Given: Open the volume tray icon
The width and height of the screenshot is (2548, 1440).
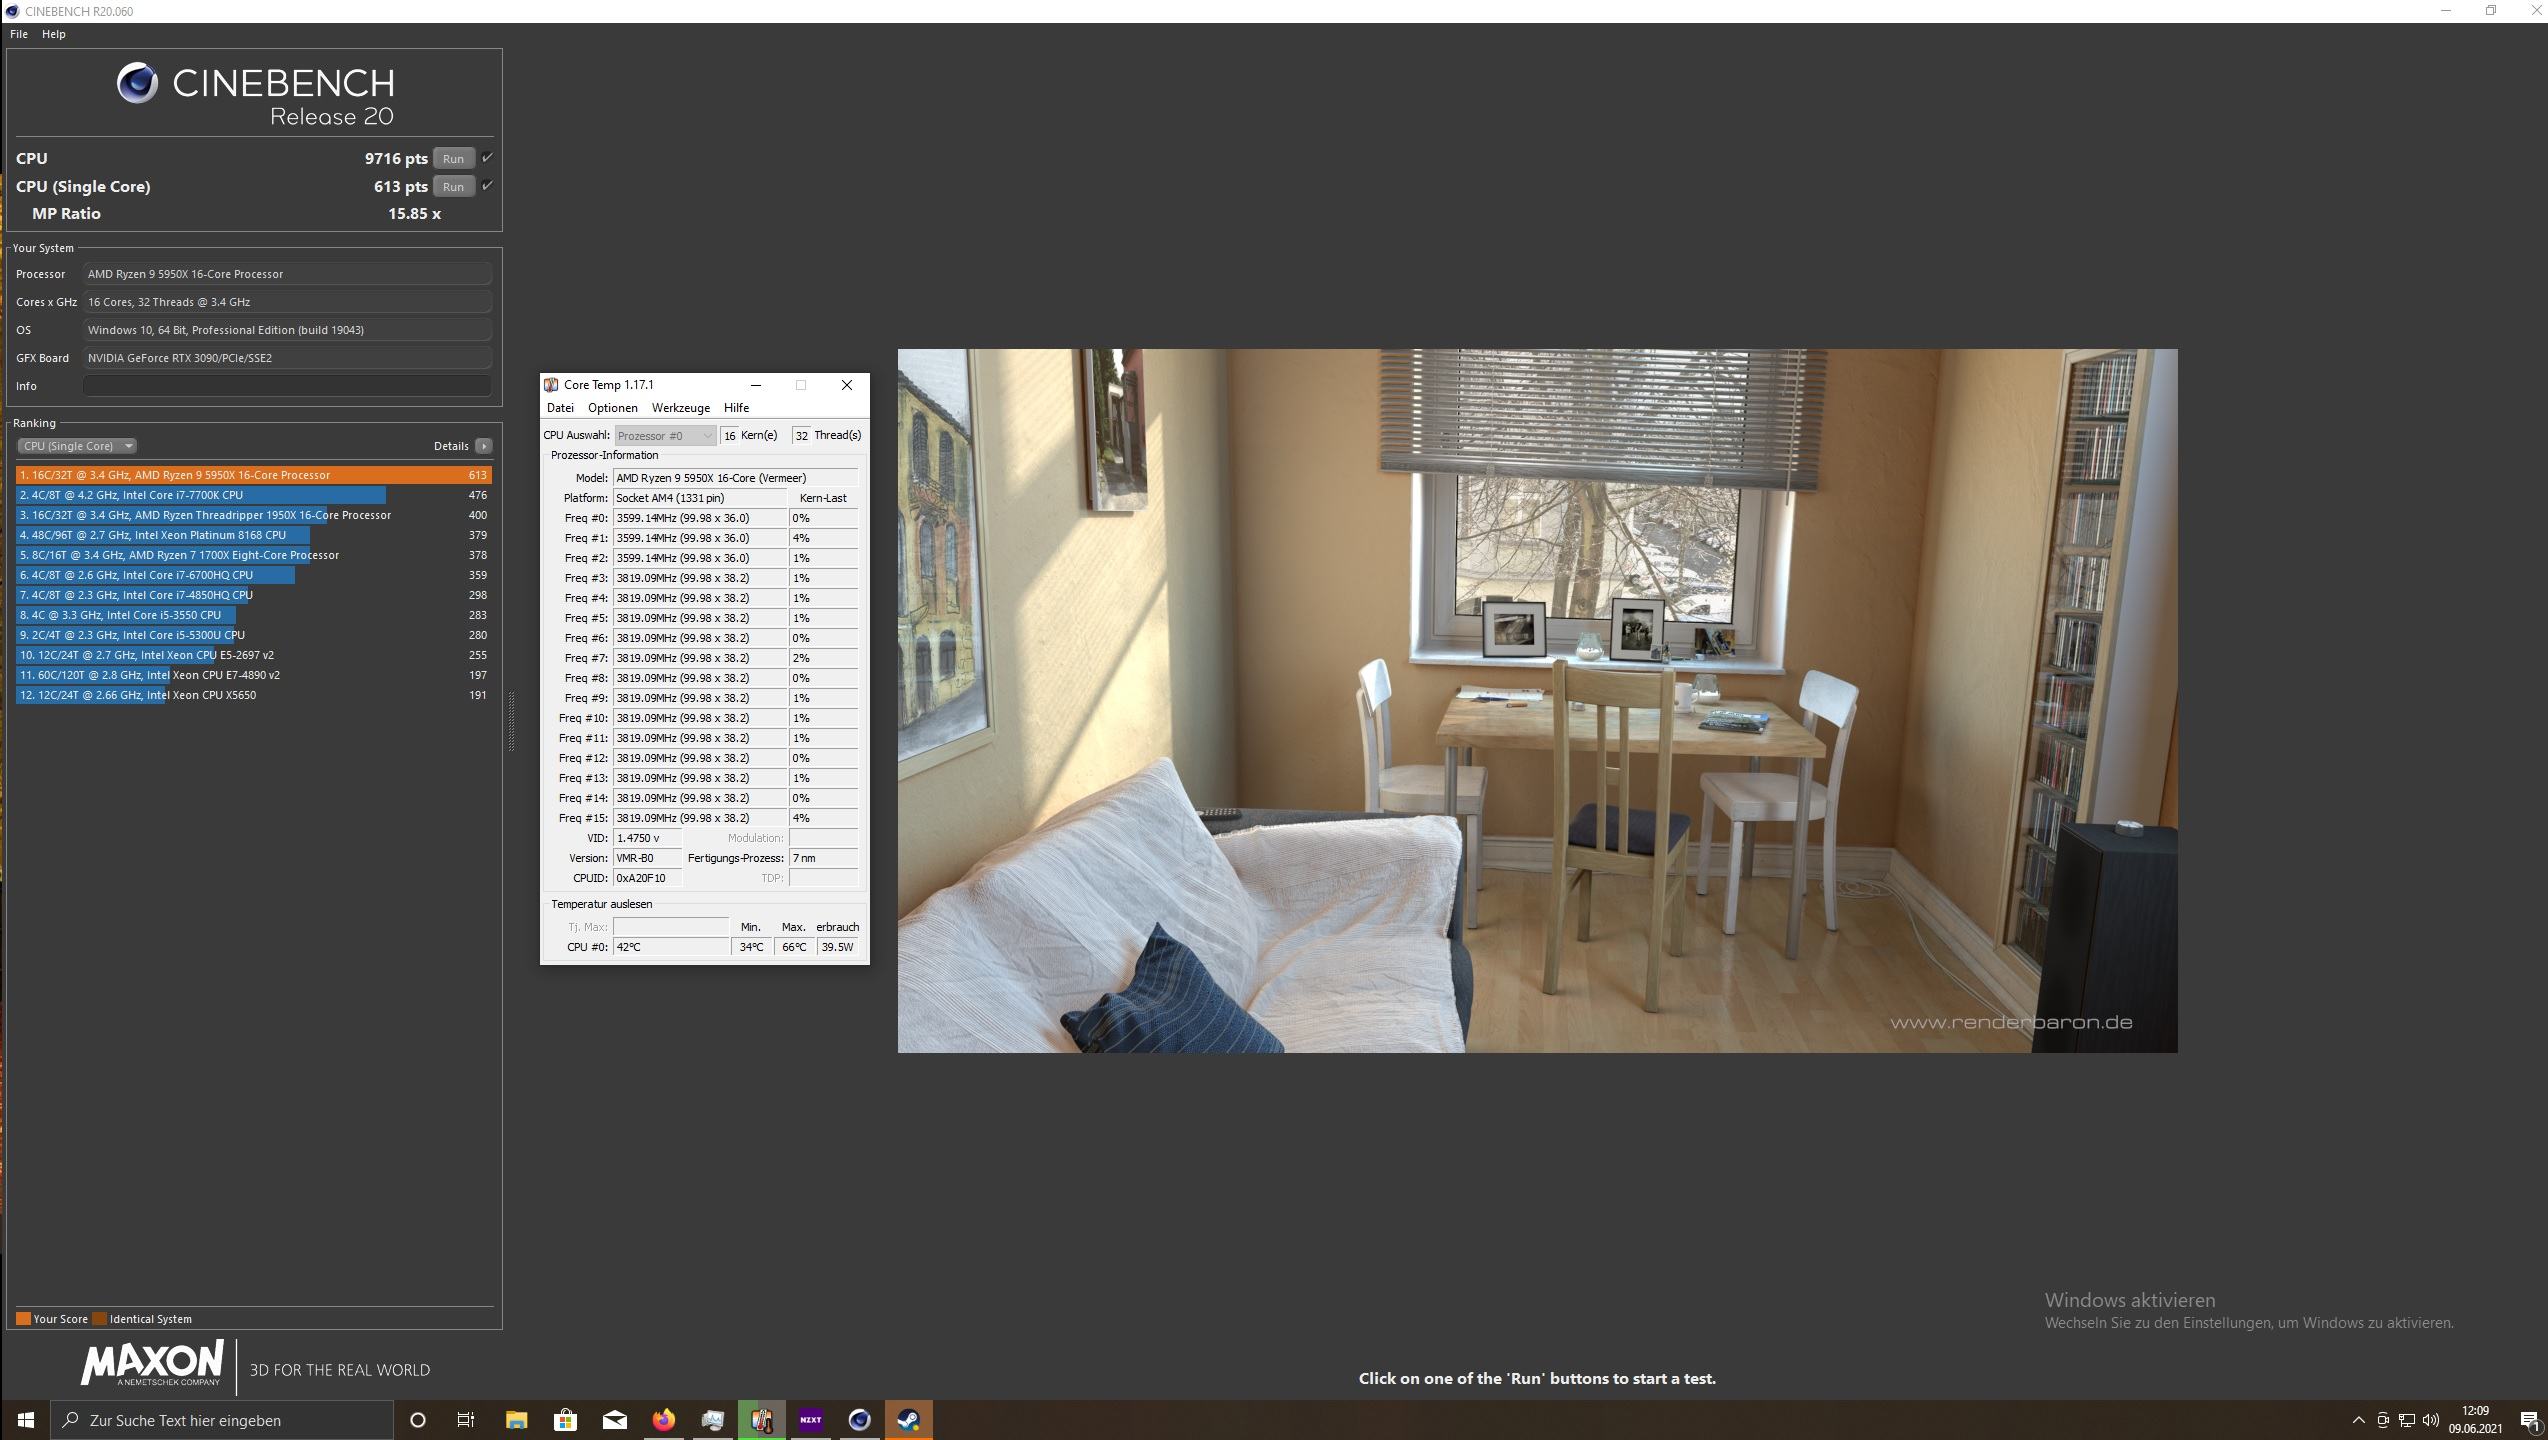Looking at the screenshot, I should tap(2431, 1420).
